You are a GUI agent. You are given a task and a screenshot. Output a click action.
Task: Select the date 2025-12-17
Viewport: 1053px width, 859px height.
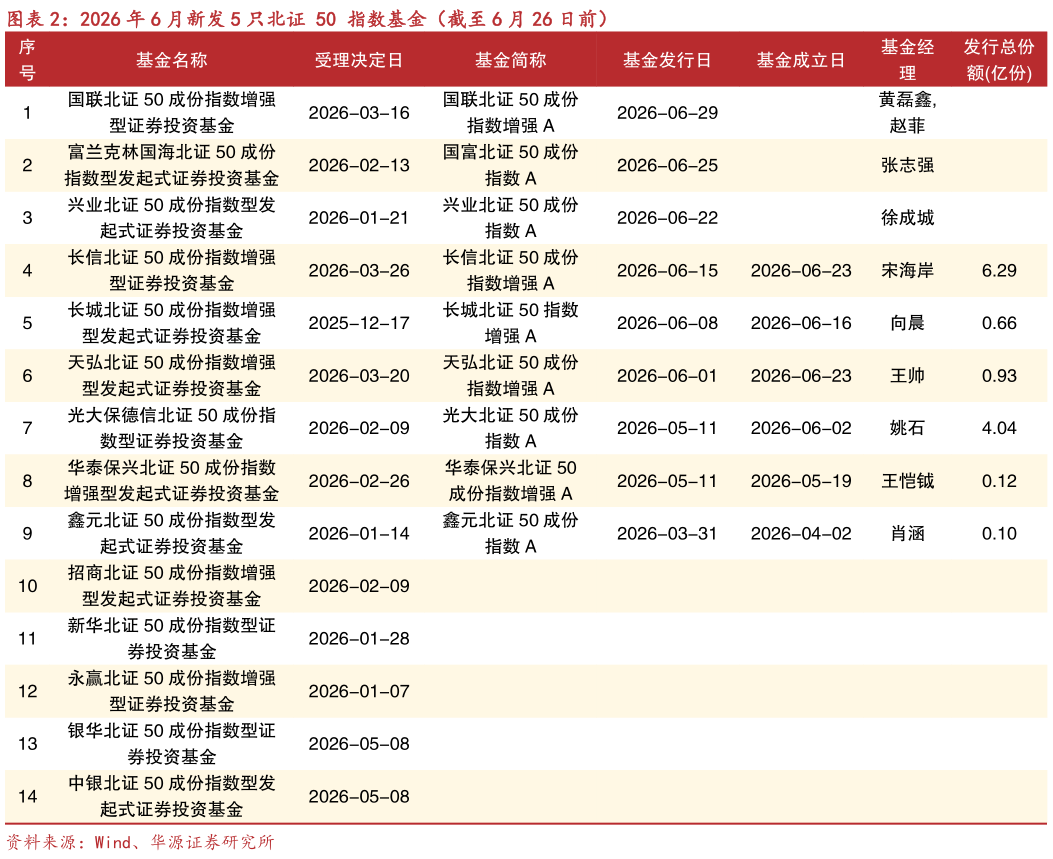pyautogui.click(x=359, y=323)
